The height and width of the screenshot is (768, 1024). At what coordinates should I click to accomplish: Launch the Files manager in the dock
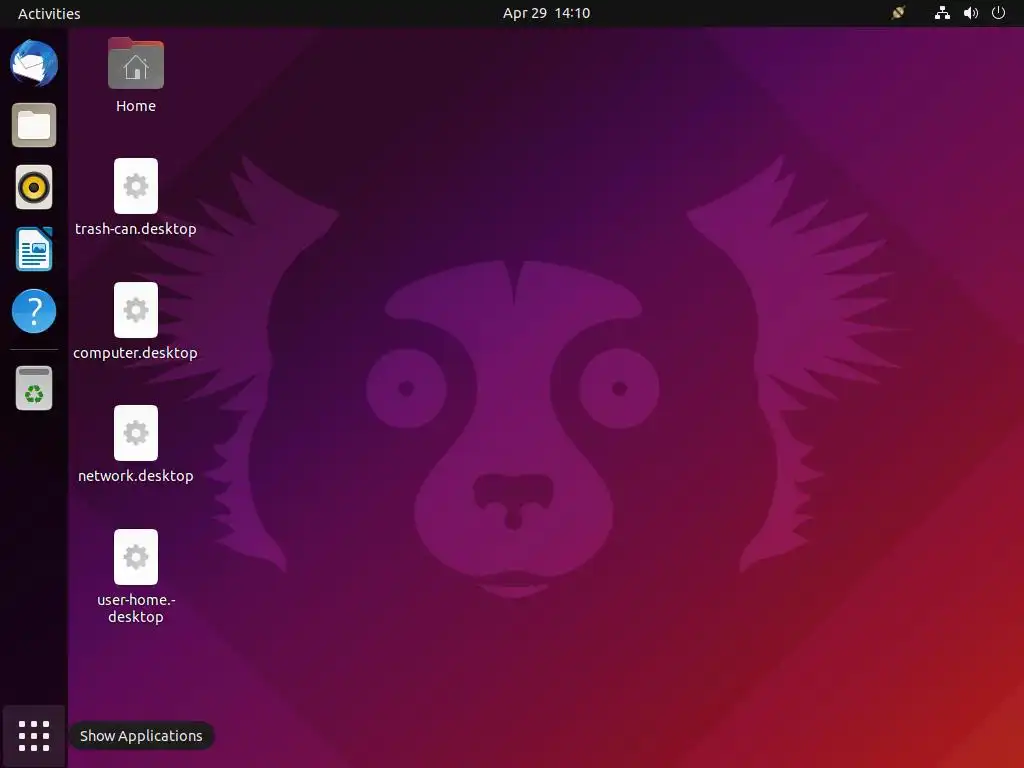coord(34,125)
